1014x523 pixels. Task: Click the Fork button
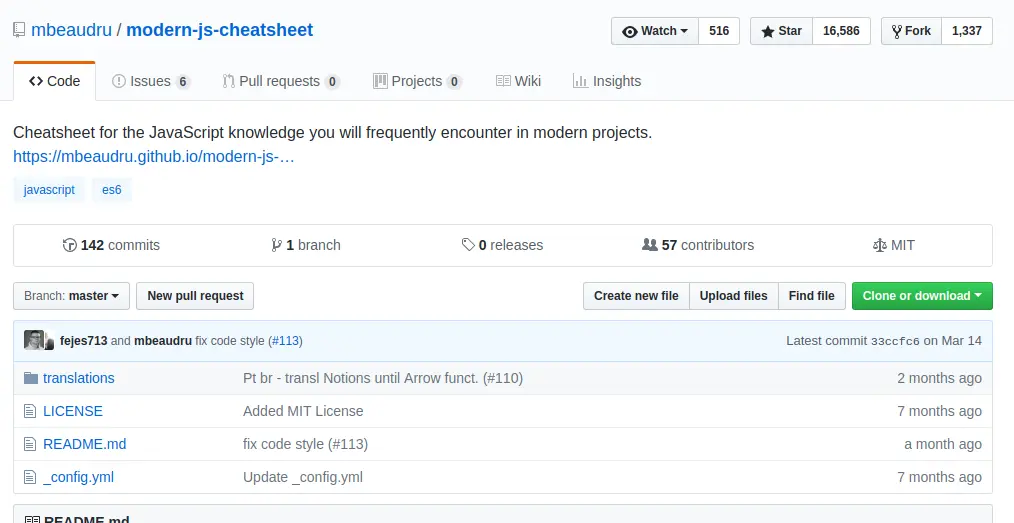click(x=911, y=31)
